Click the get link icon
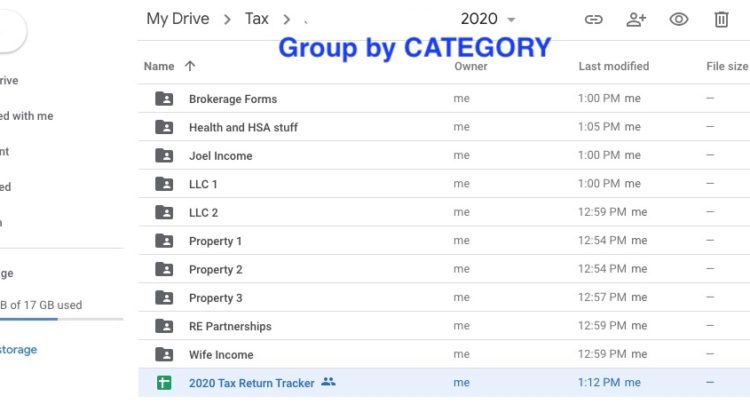This screenshot has width=750, height=420. (x=593, y=19)
